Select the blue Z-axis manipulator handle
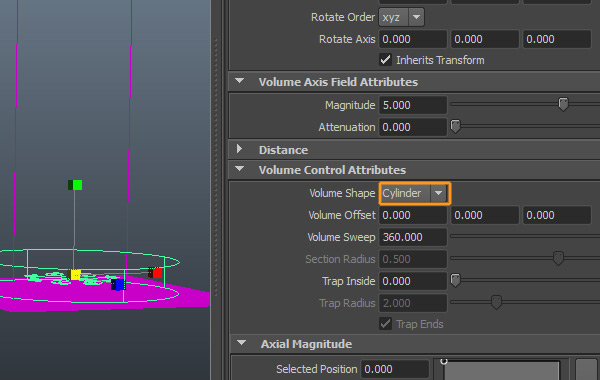This screenshot has width=600, height=380. click(x=118, y=285)
